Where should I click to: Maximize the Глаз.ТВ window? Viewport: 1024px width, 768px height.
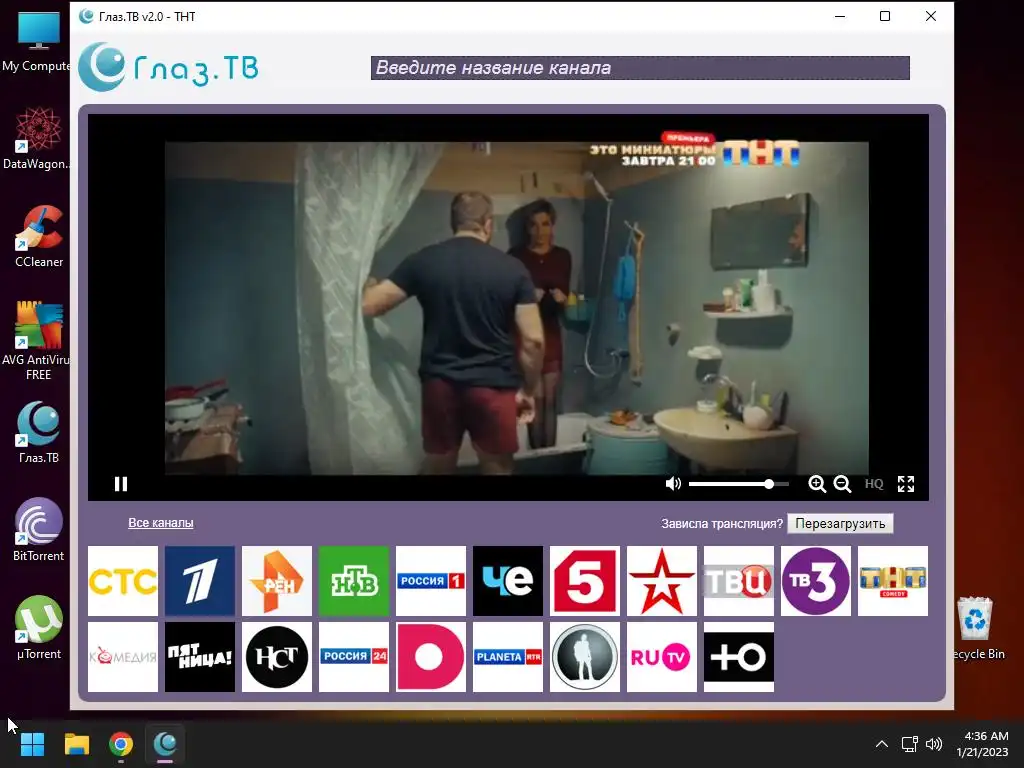[x=885, y=16]
